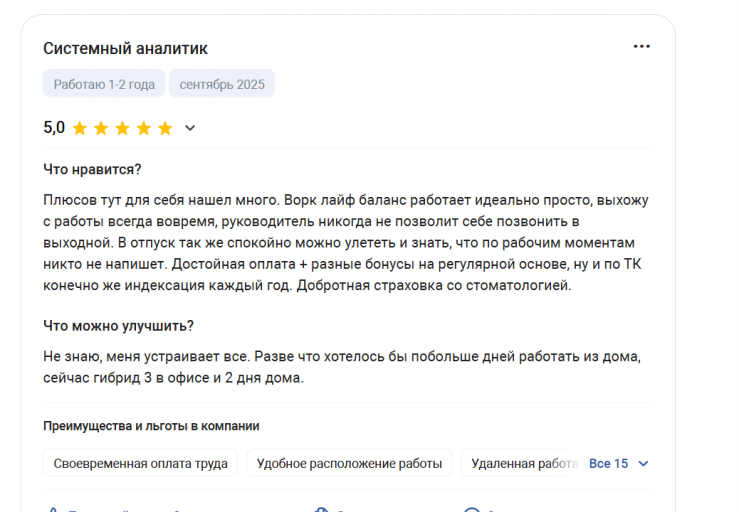The width and height of the screenshot is (739, 512).
Task: Click the 'Что нравится?' heading
Action: 92,169
